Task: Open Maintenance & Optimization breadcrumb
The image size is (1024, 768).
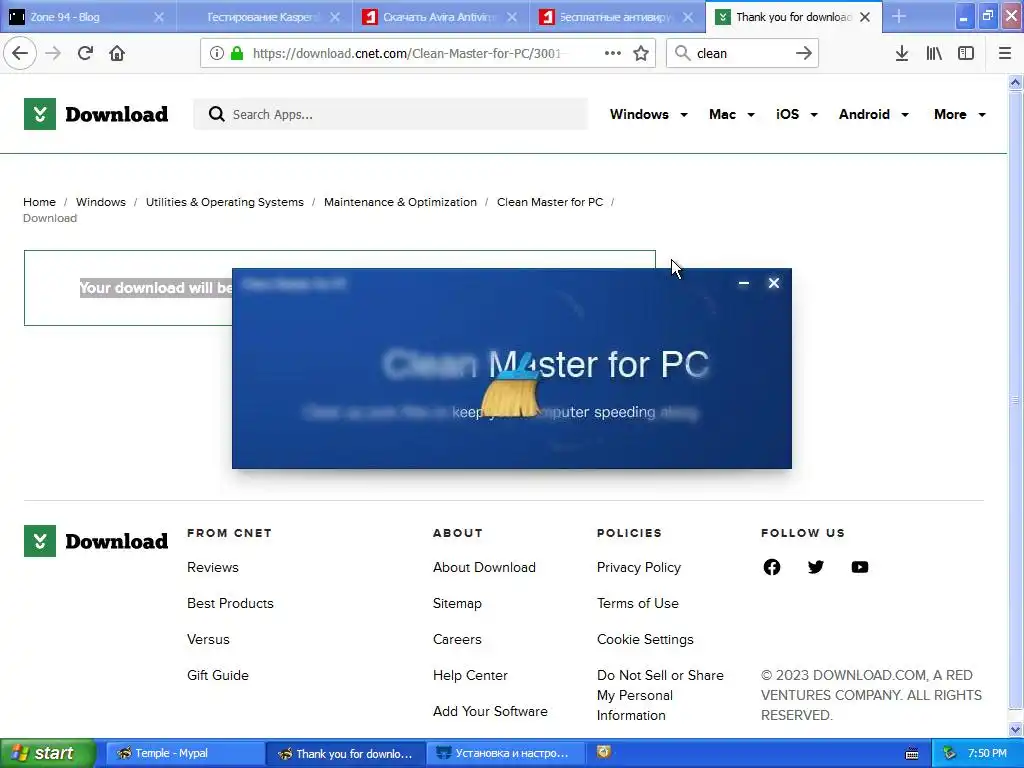Action: pos(400,202)
